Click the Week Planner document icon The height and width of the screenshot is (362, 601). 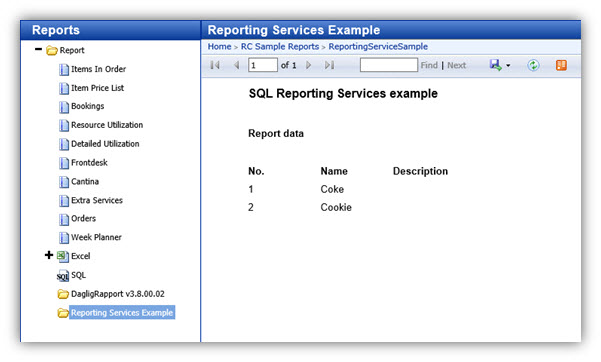tap(64, 238)
